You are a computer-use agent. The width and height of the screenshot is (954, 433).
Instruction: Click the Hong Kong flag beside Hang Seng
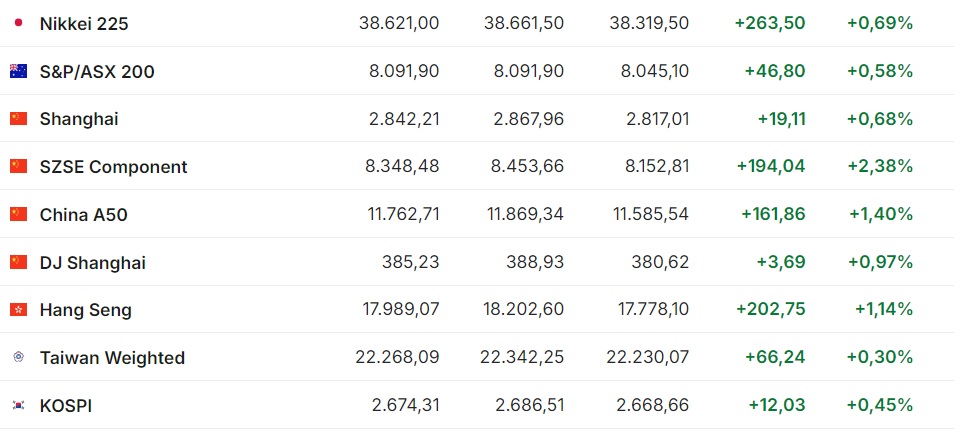coord(18,310)
